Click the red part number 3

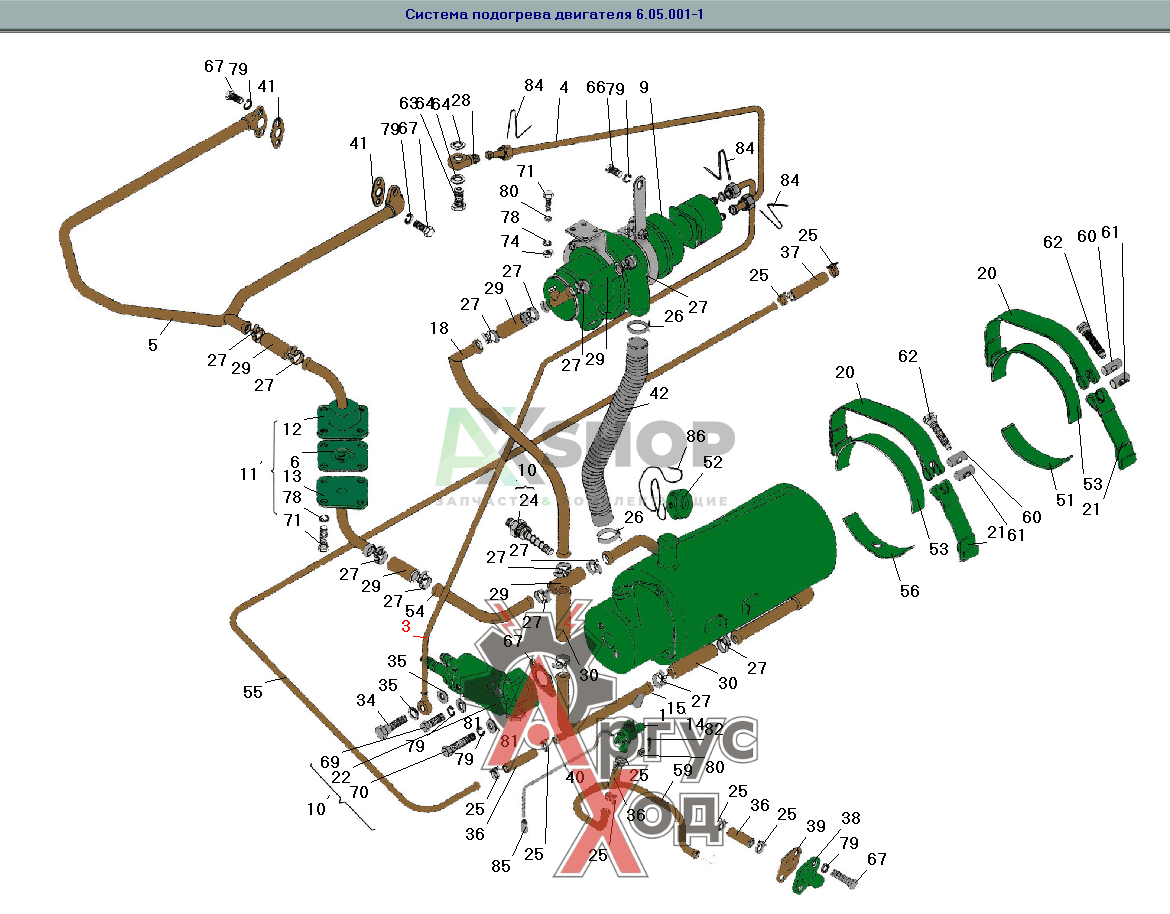[406, 627]
